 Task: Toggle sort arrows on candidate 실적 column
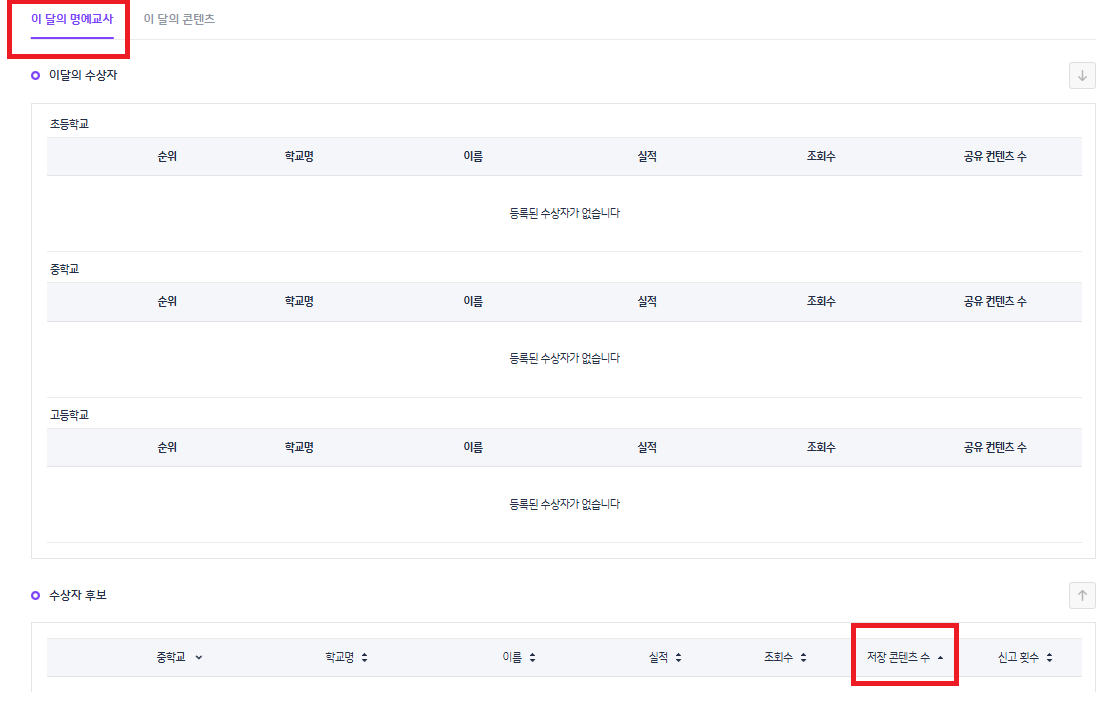click(678, 658)
